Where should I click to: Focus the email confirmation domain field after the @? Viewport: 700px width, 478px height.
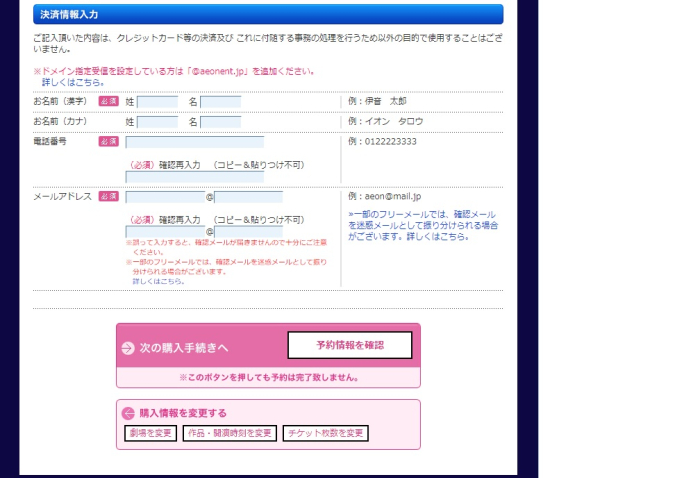[x=248, y=232]
